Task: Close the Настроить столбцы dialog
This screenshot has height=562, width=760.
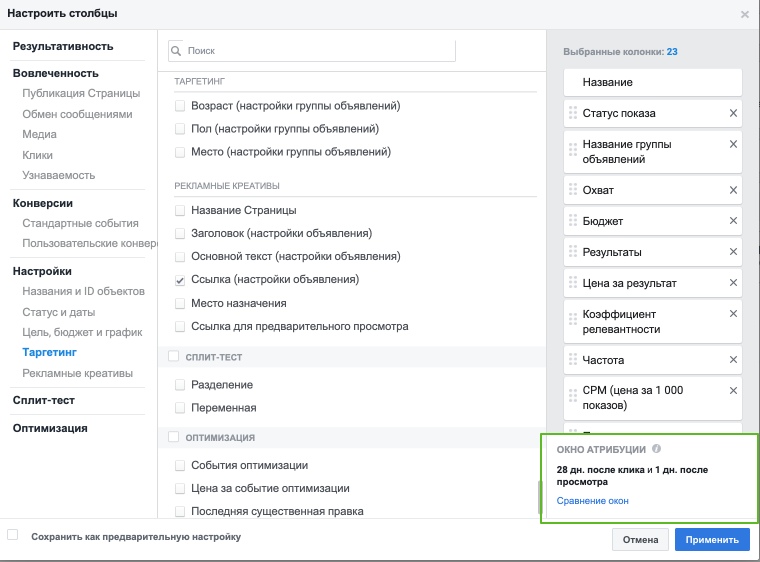Action: point(745,15)
